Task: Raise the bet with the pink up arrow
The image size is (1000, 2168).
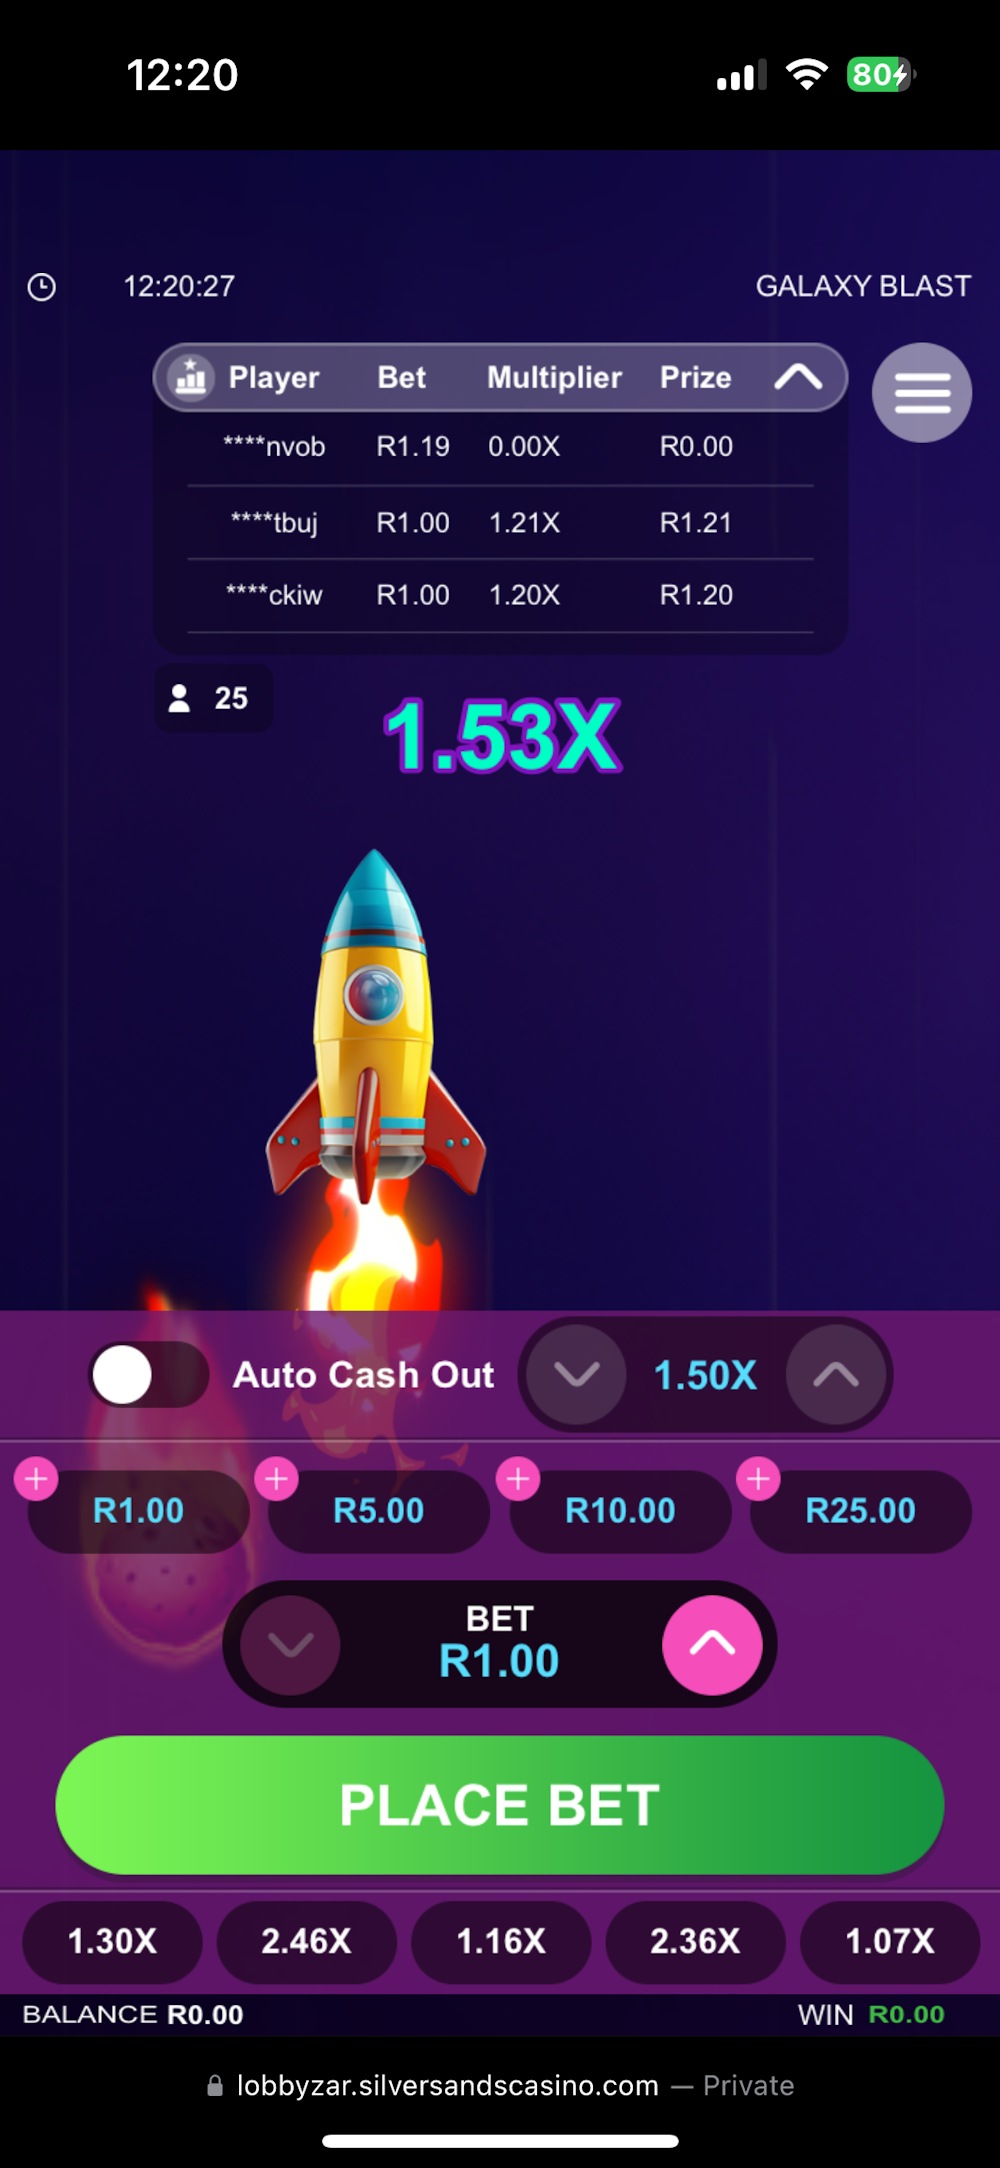Action: click(712, 1645)
